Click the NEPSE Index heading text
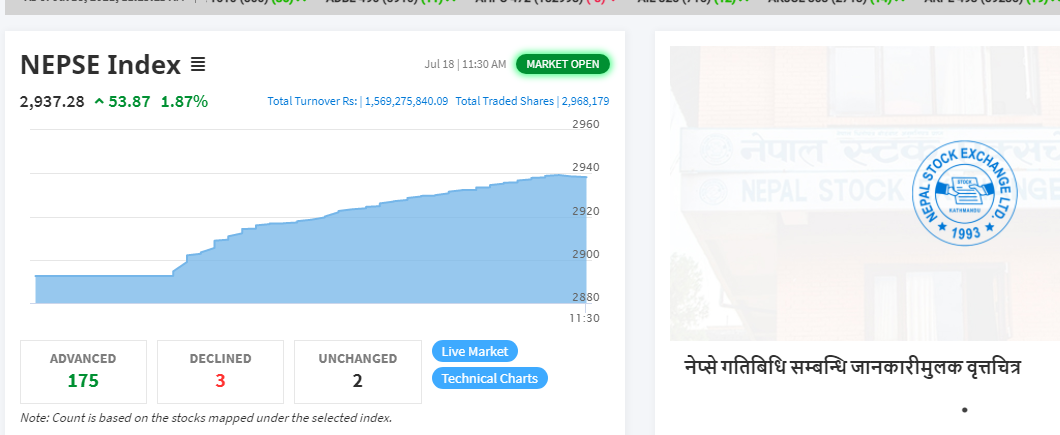 pyautogui.click(x=100, y=65)
